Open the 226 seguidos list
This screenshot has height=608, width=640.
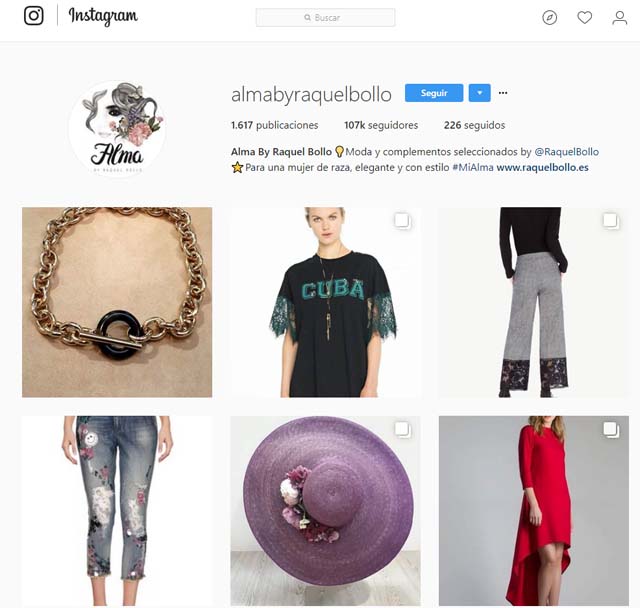pos(474,125)
